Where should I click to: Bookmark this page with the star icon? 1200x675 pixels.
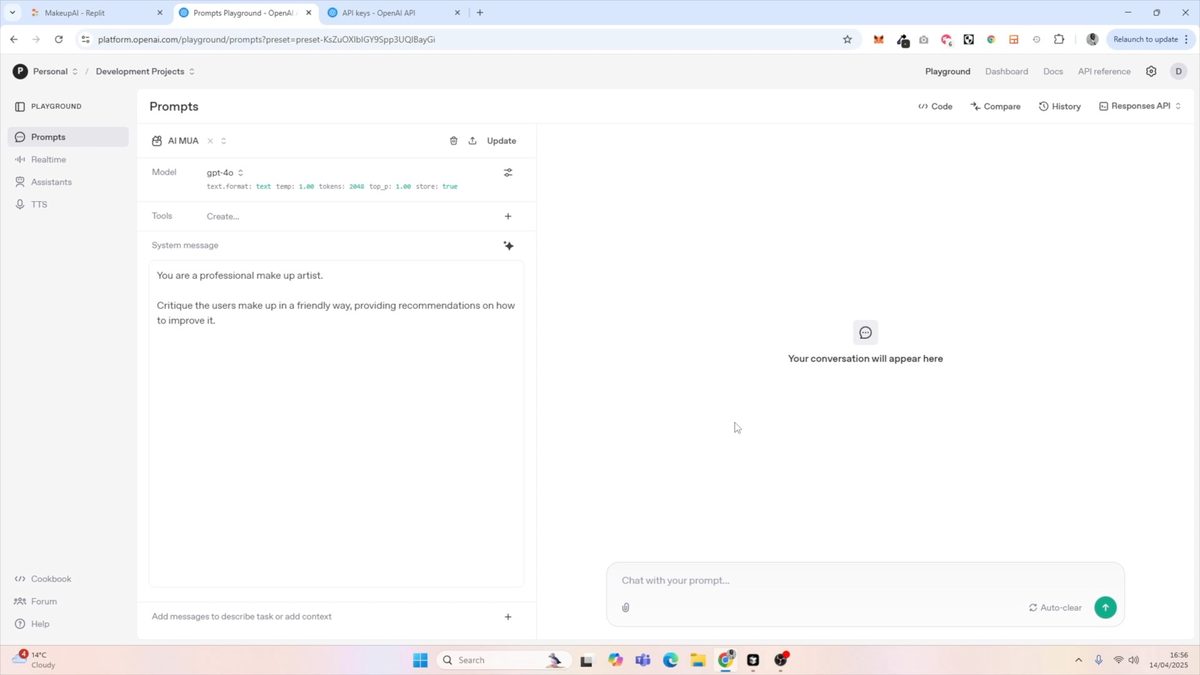(847, 40)
